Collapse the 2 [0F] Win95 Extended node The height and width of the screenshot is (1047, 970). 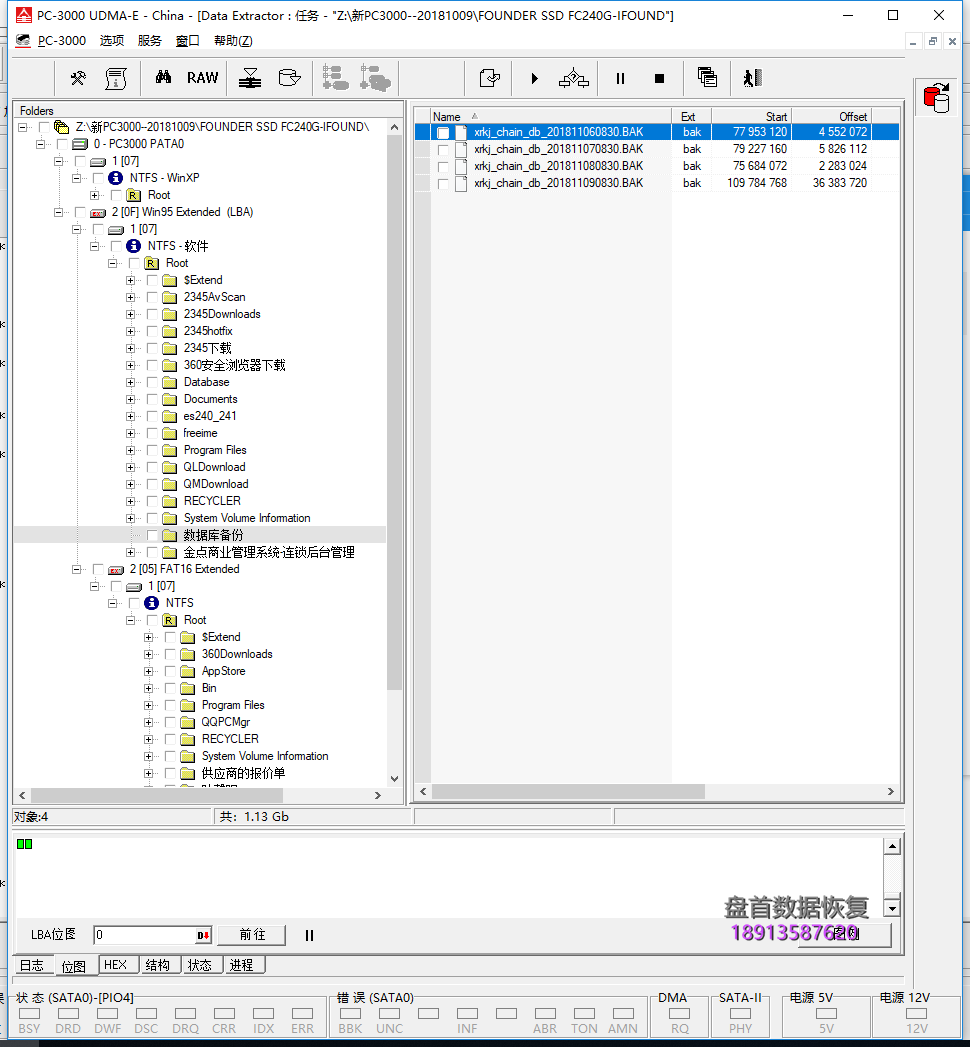[58, 212]
